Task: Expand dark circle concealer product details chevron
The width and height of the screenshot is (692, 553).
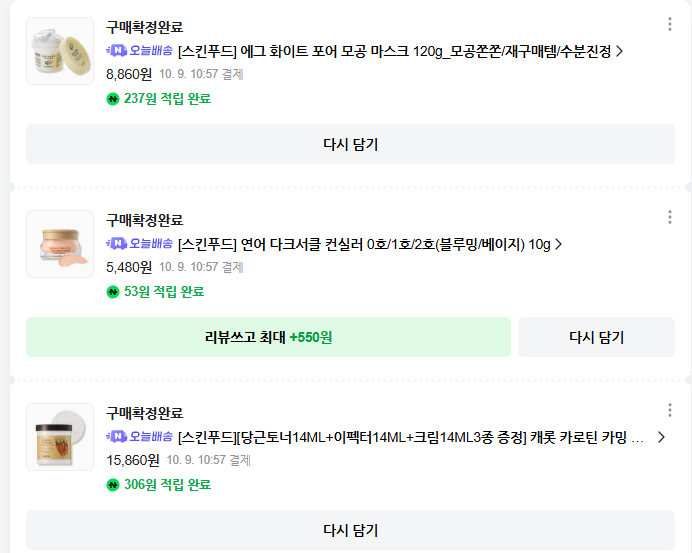Action: click(x=558, y=244)
